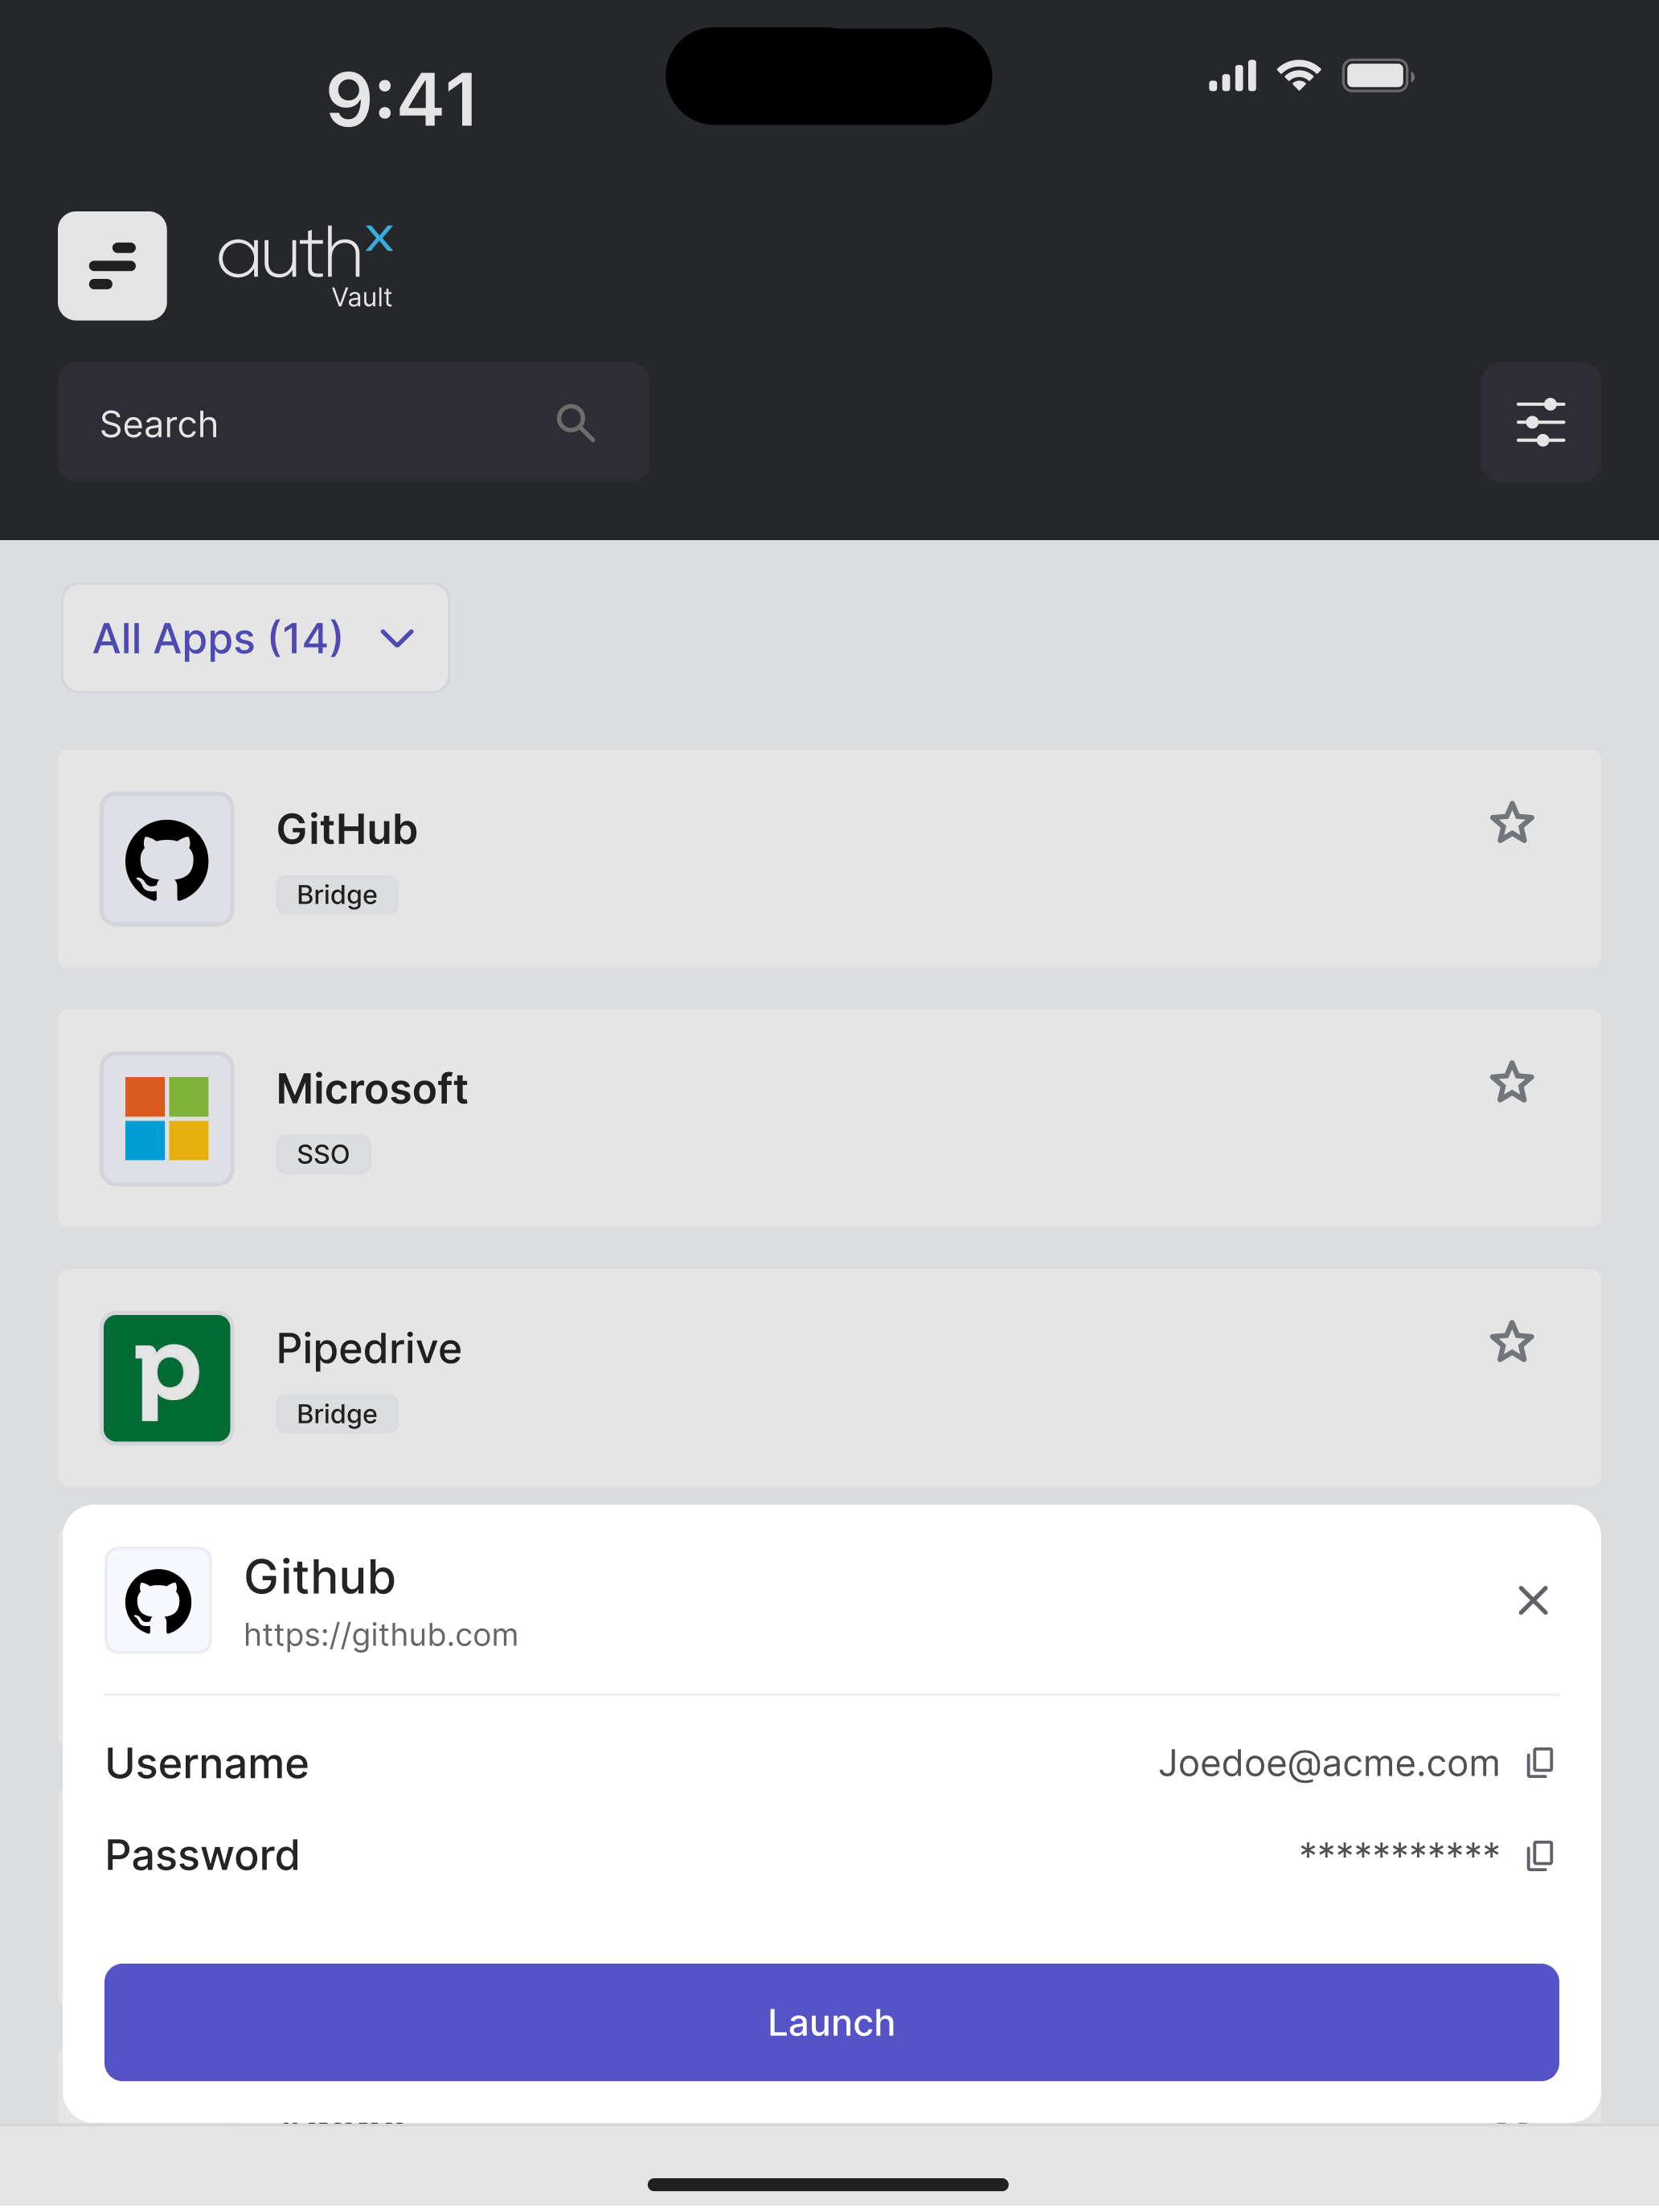Launch the Github app
This screenshot has height=2212, width=1659.
coord(831,2023)
